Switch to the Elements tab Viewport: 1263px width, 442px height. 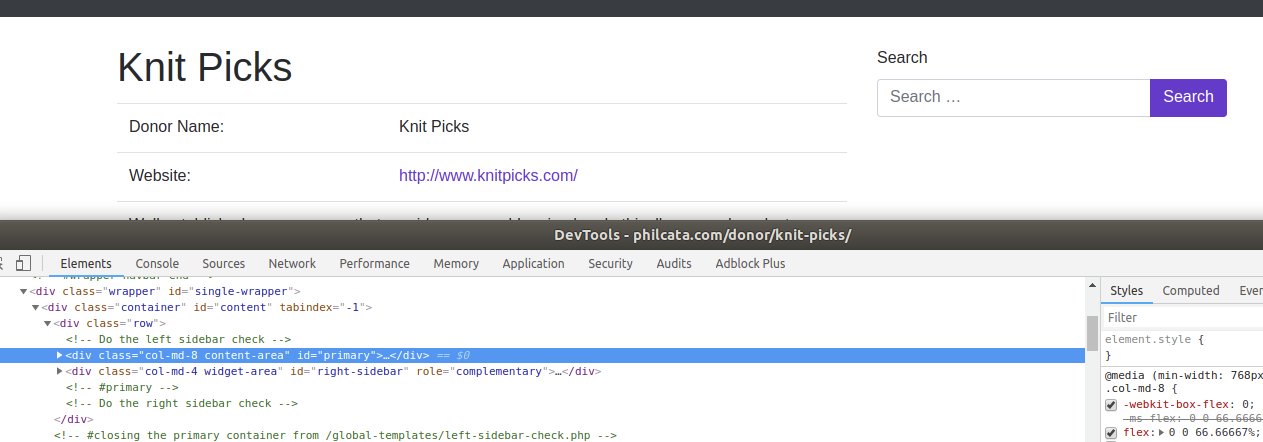point(86,264)
